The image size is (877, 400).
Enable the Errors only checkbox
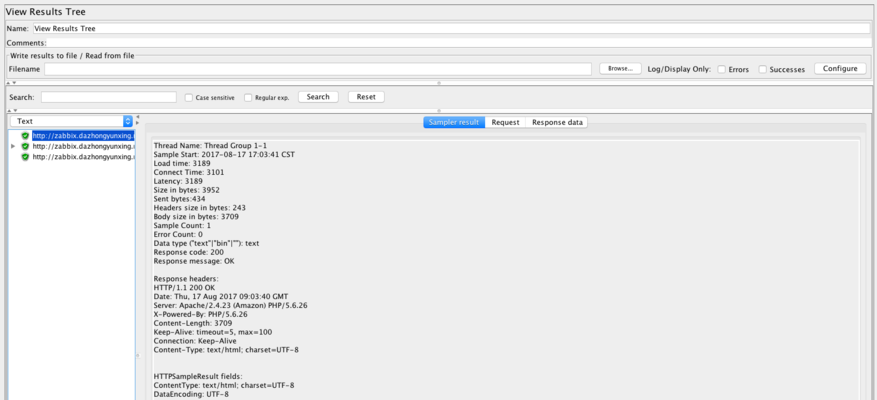722,69
